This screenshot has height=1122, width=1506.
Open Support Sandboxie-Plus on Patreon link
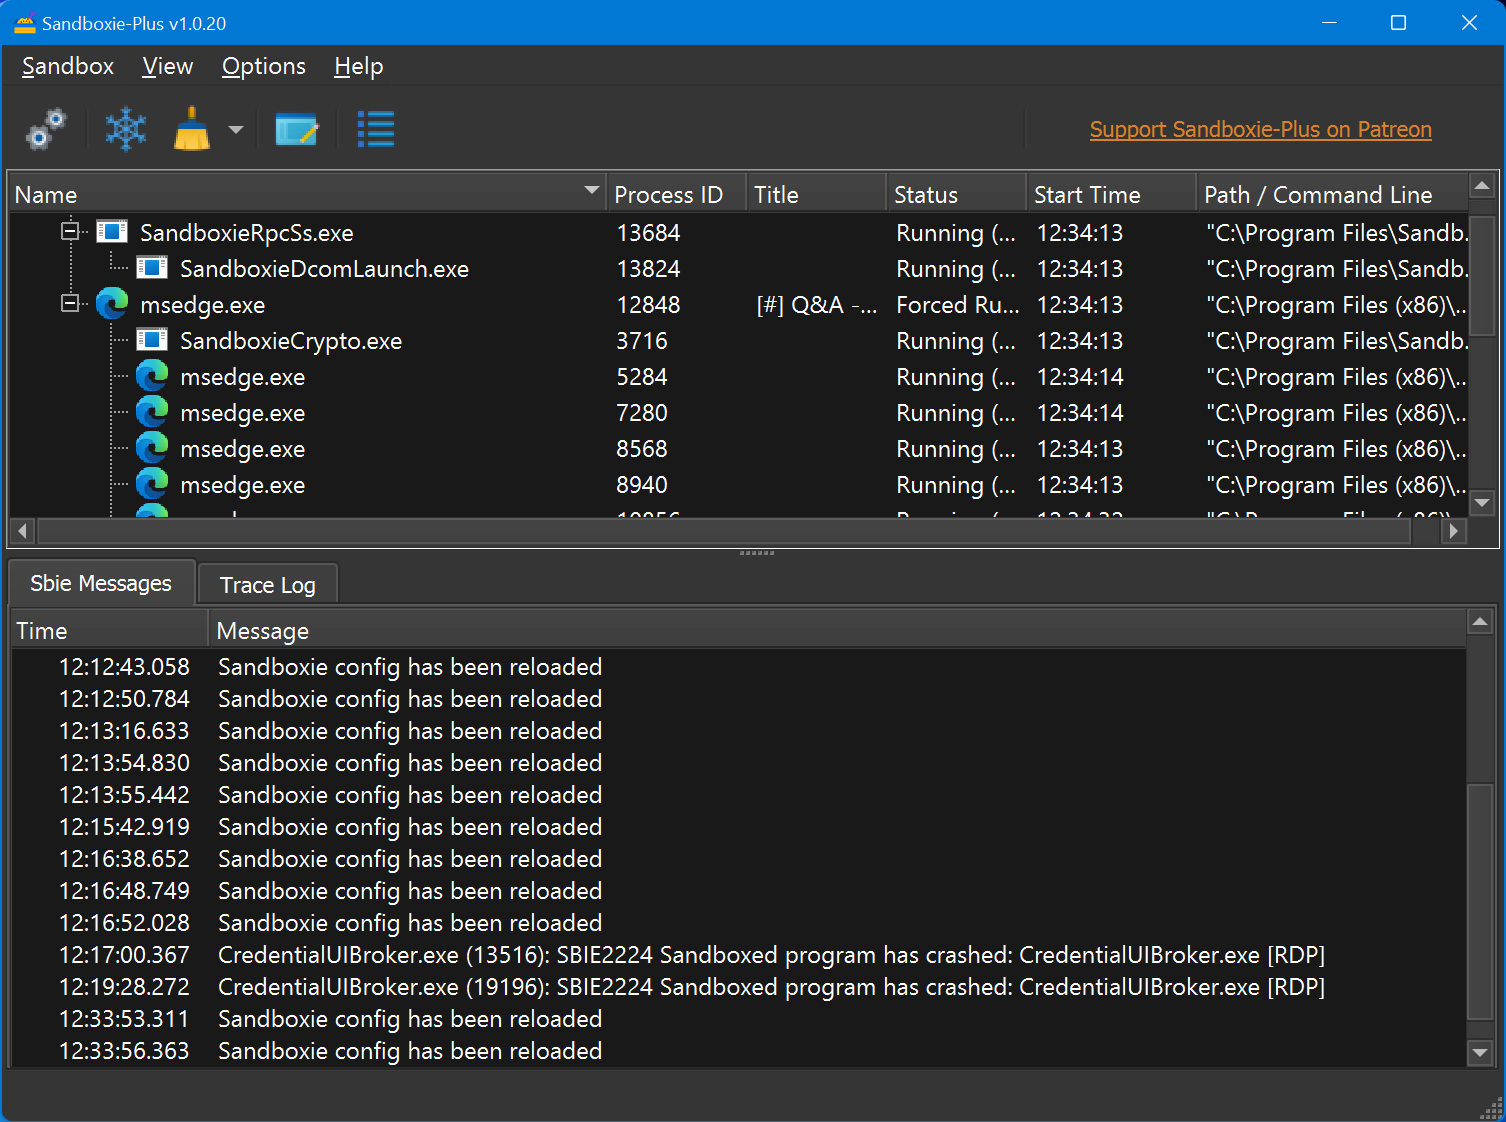click(1260, 130)
